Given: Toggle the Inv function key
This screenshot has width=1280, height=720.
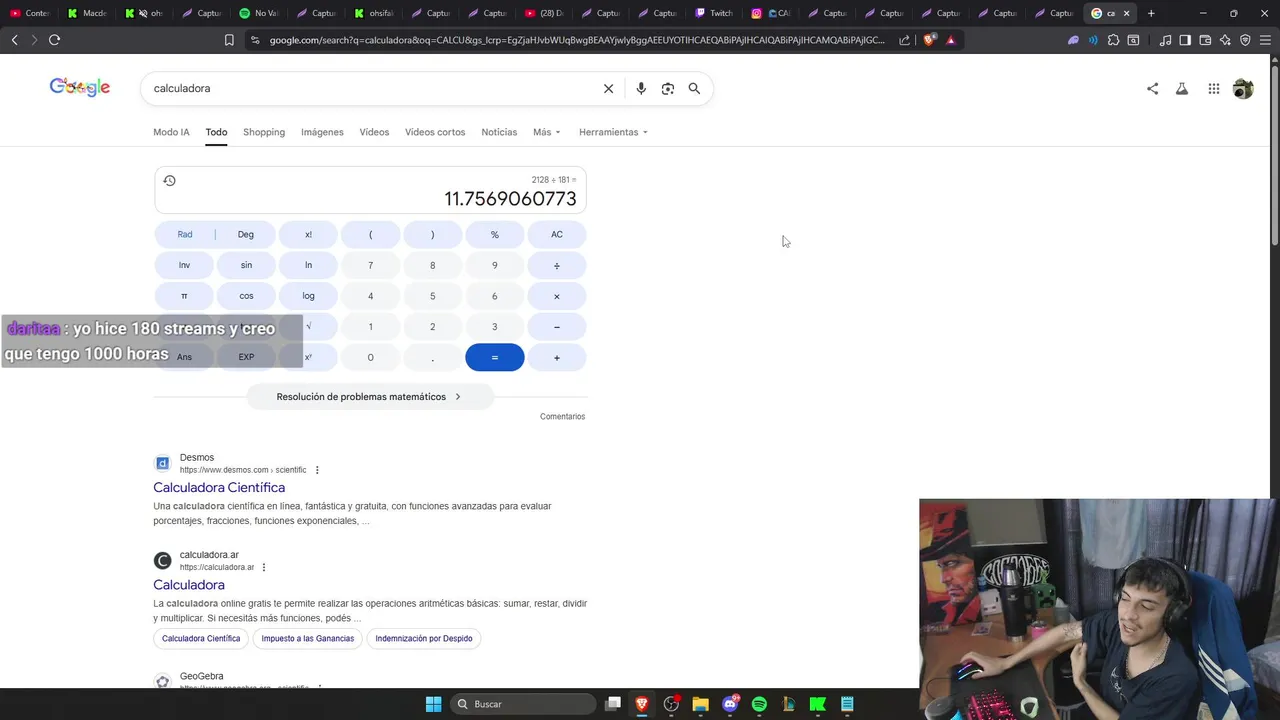Looking at the screenshot, I should tap(184, 265).
